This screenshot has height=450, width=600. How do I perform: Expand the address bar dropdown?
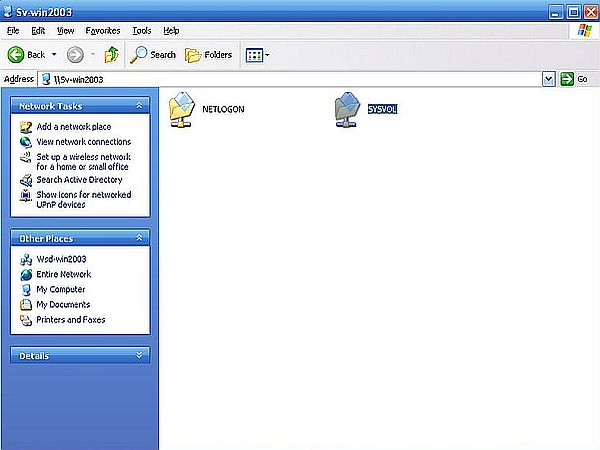(549, 79)
